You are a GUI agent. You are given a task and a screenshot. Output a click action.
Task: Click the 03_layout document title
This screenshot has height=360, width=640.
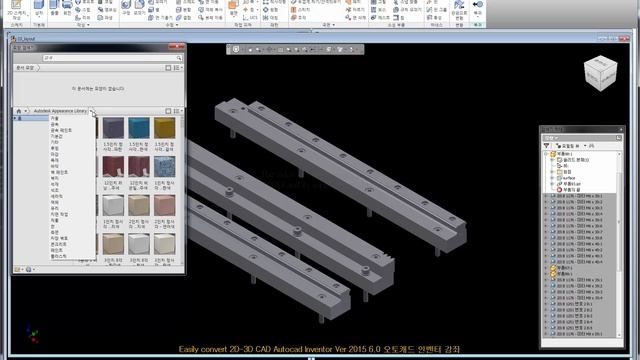pos(26,39)
